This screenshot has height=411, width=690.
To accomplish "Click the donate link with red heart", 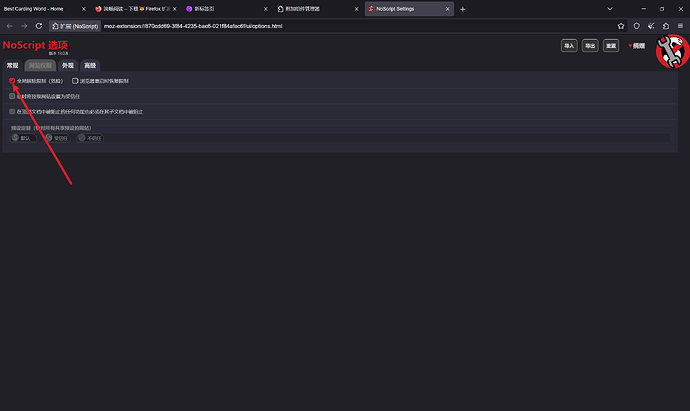I will (x=637, y=46).
